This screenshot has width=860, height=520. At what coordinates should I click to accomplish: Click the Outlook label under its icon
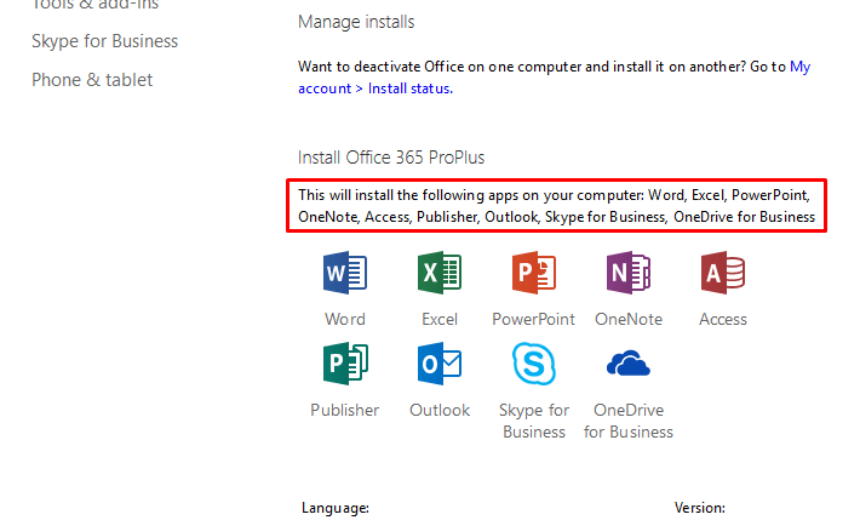click(x=439, y=410)
